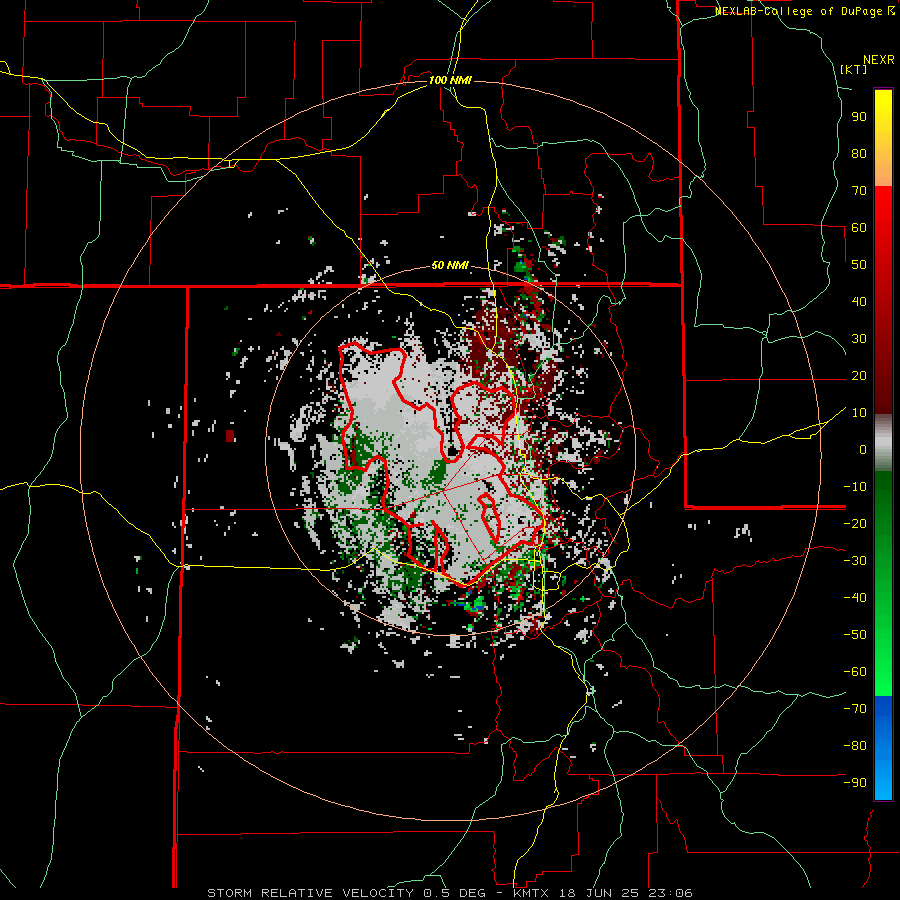Click the blue segment of the color bar
The width and height of the screenshot is (900, 900).
[883, 747]
